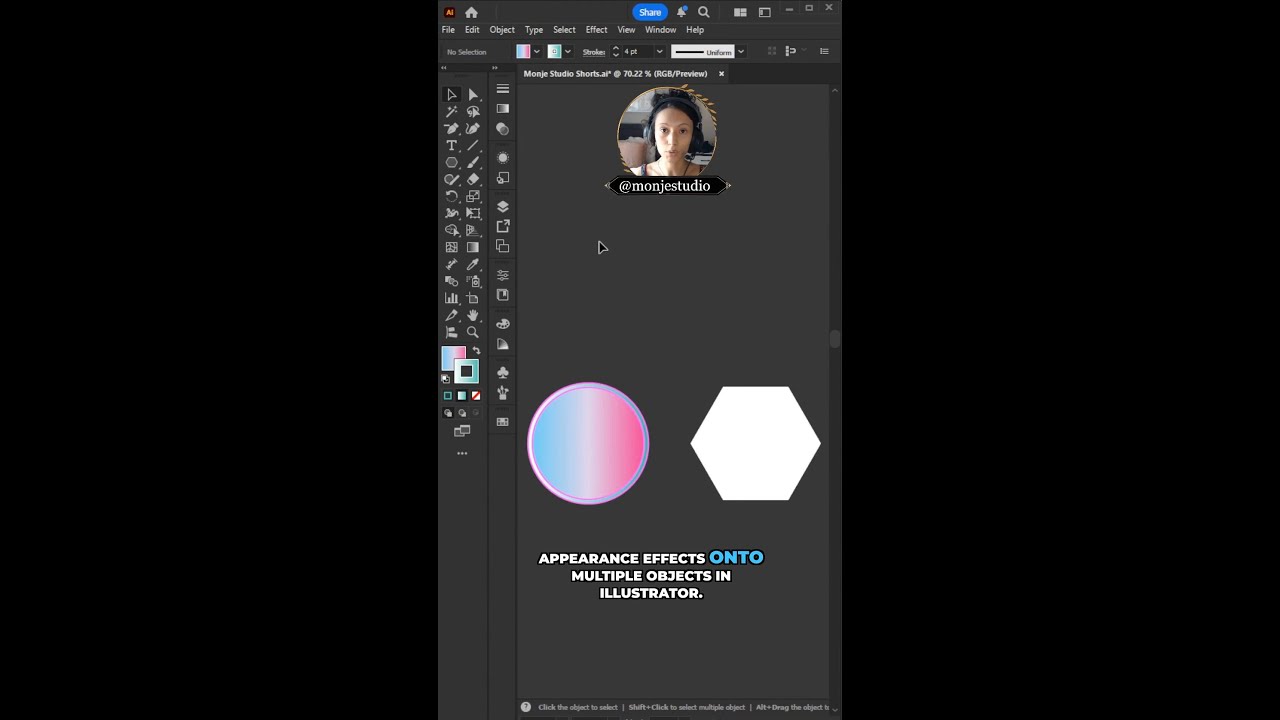Select the Direct Selection tool
The width and height of the screenshot is (1280, 720).
473,95
